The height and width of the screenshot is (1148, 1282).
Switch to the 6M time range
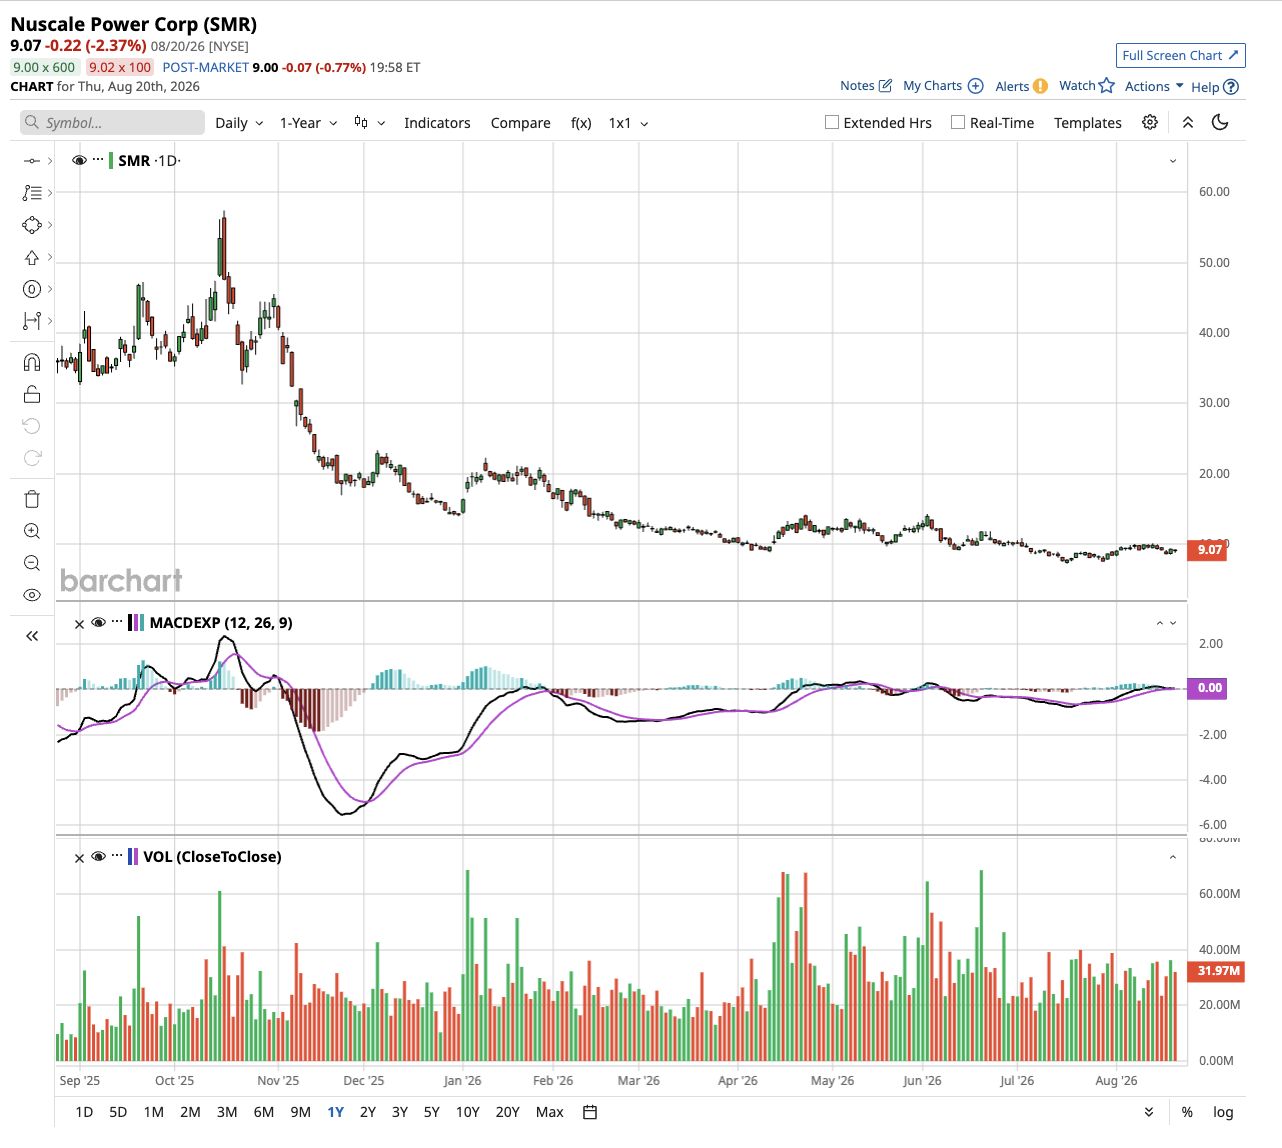pyautogui.click(x=264, y=1112)
